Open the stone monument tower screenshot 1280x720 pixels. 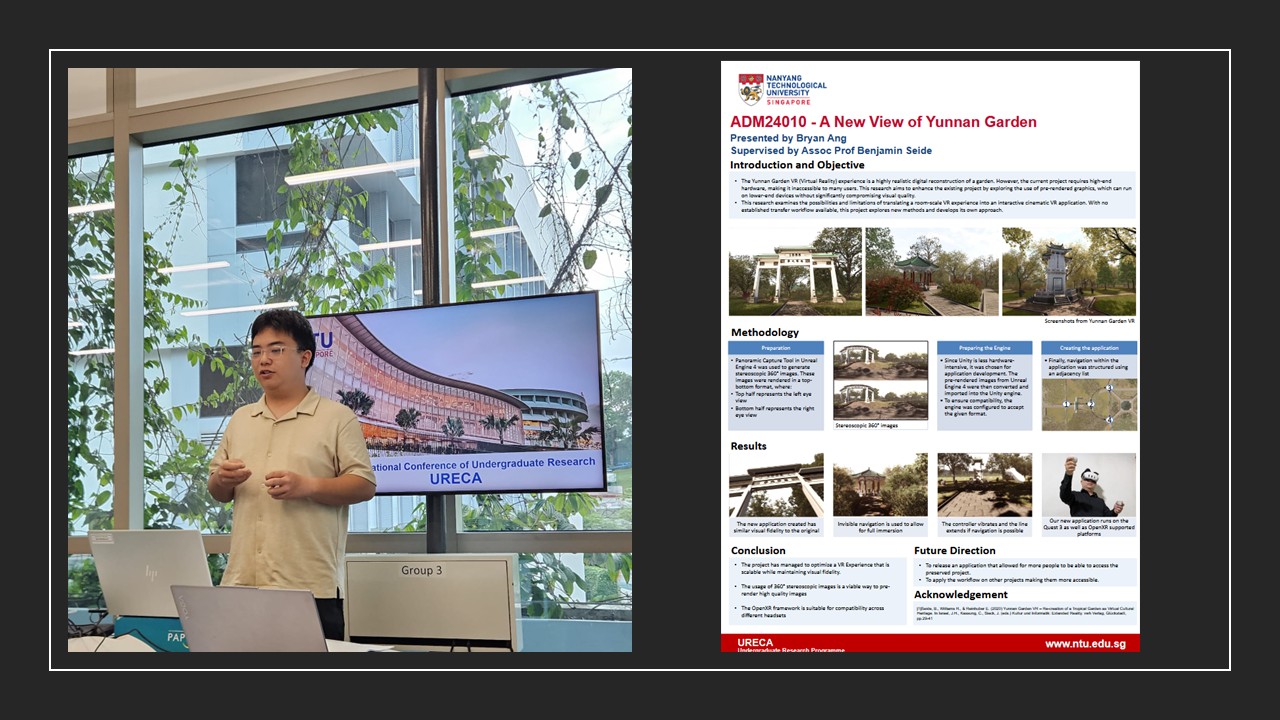pos(1069,271)
